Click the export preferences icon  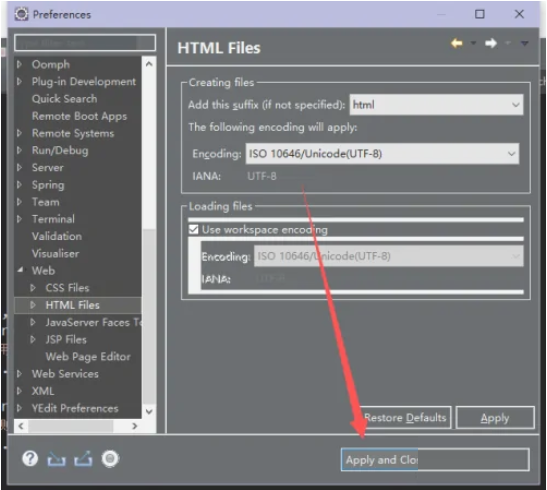(x=83, y=458)
